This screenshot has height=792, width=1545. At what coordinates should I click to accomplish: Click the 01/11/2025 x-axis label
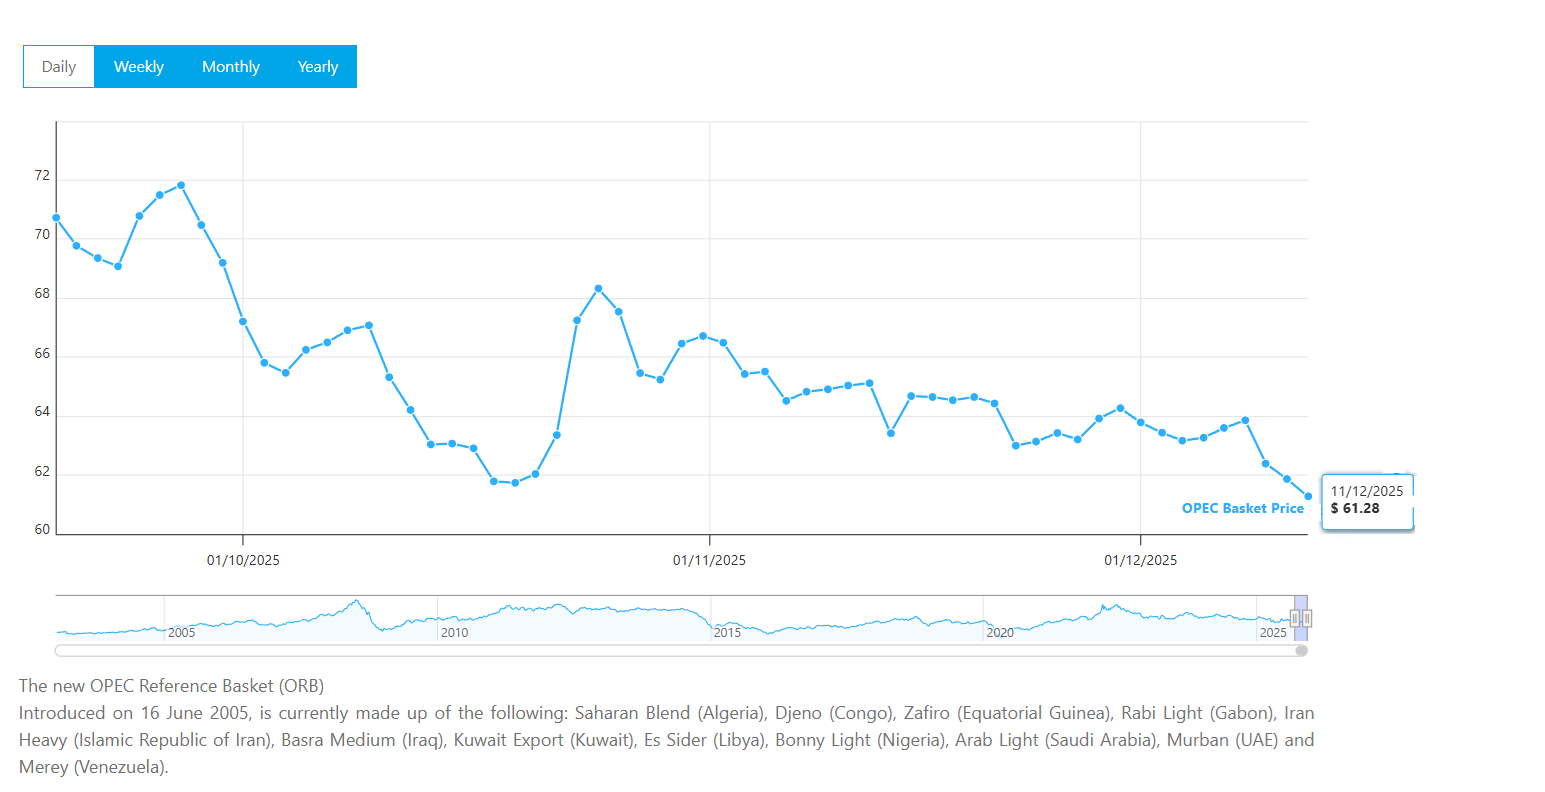point(709,560)
